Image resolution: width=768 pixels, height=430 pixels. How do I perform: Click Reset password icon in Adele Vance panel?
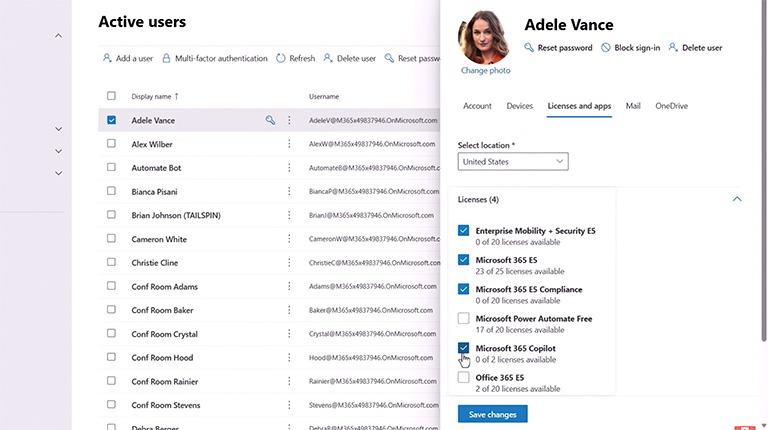pos(529,48)
